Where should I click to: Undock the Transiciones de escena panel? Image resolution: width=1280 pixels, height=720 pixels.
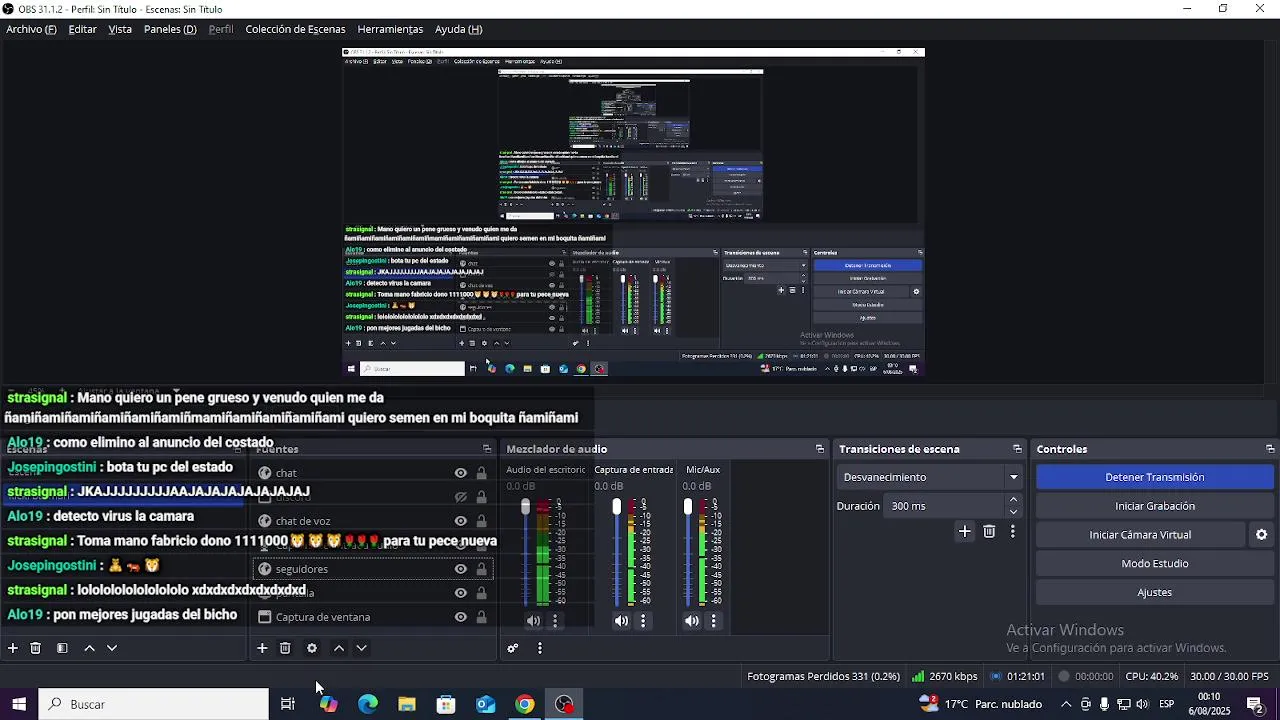(1018, 449)
